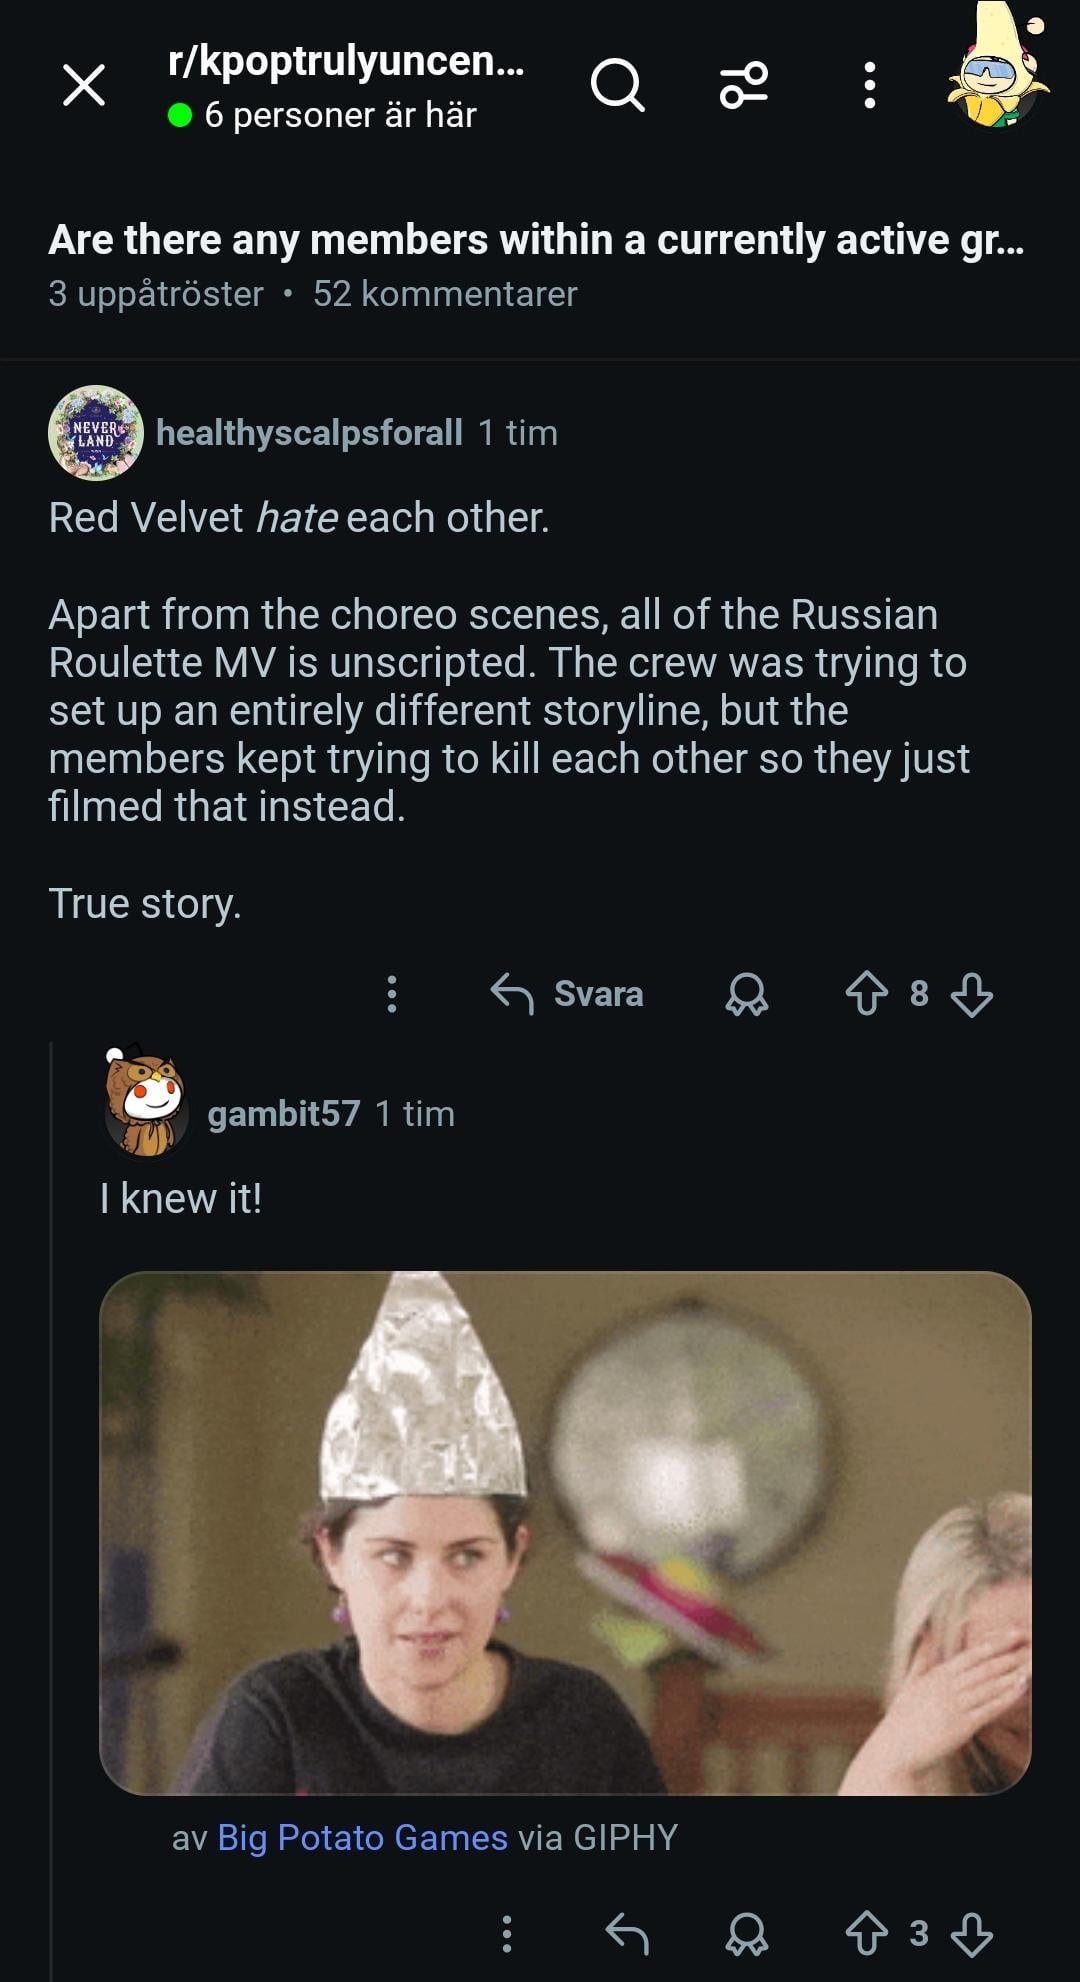Follow the Big Potato Games link
The width and height of the screenshot is (1080, 1982).
362,1838
